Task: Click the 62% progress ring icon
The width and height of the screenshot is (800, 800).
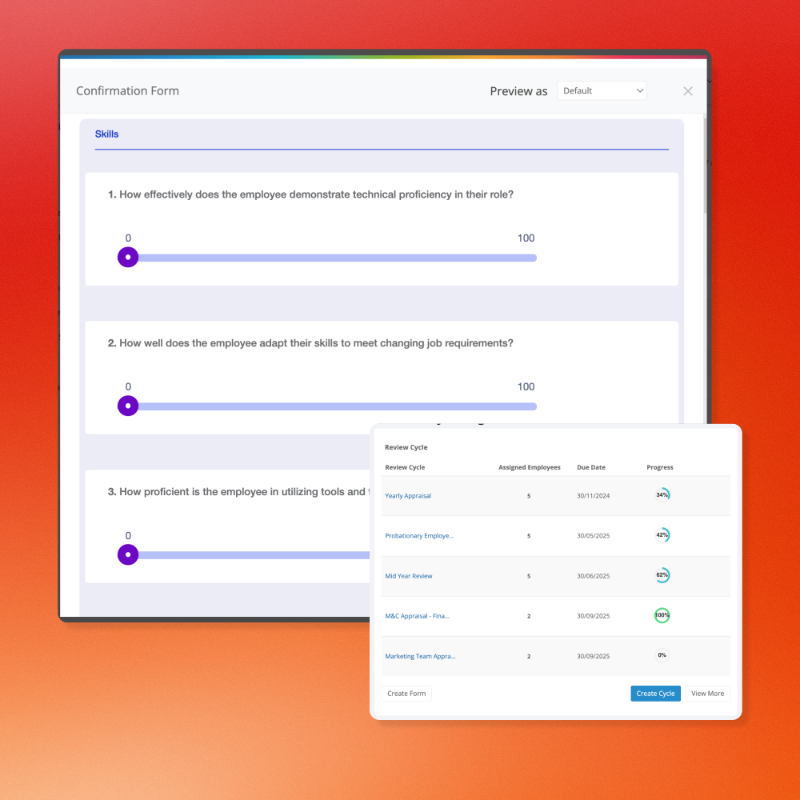Action: [x=662, y=575]
